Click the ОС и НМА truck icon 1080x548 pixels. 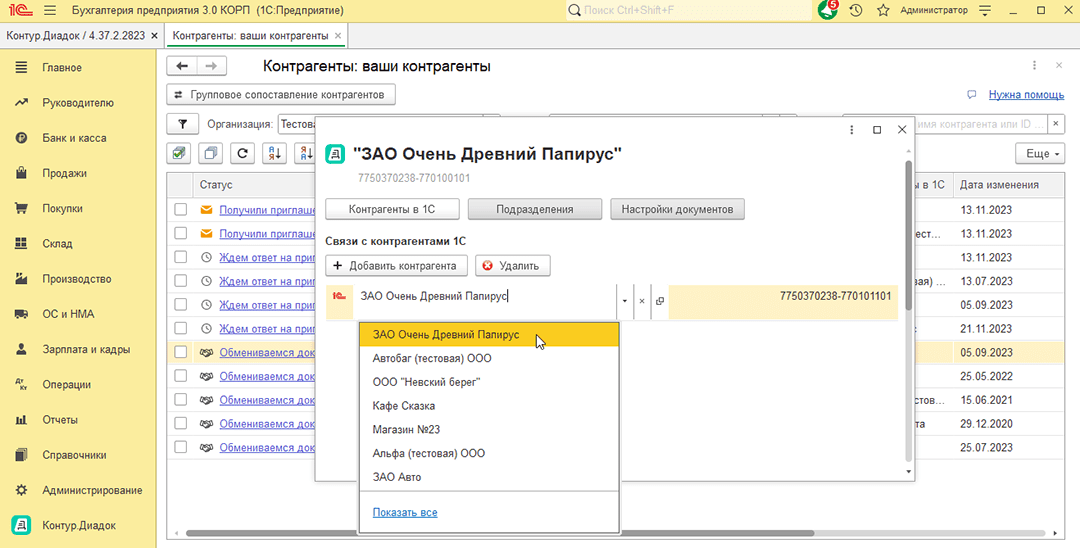click(x=21, y=314)
